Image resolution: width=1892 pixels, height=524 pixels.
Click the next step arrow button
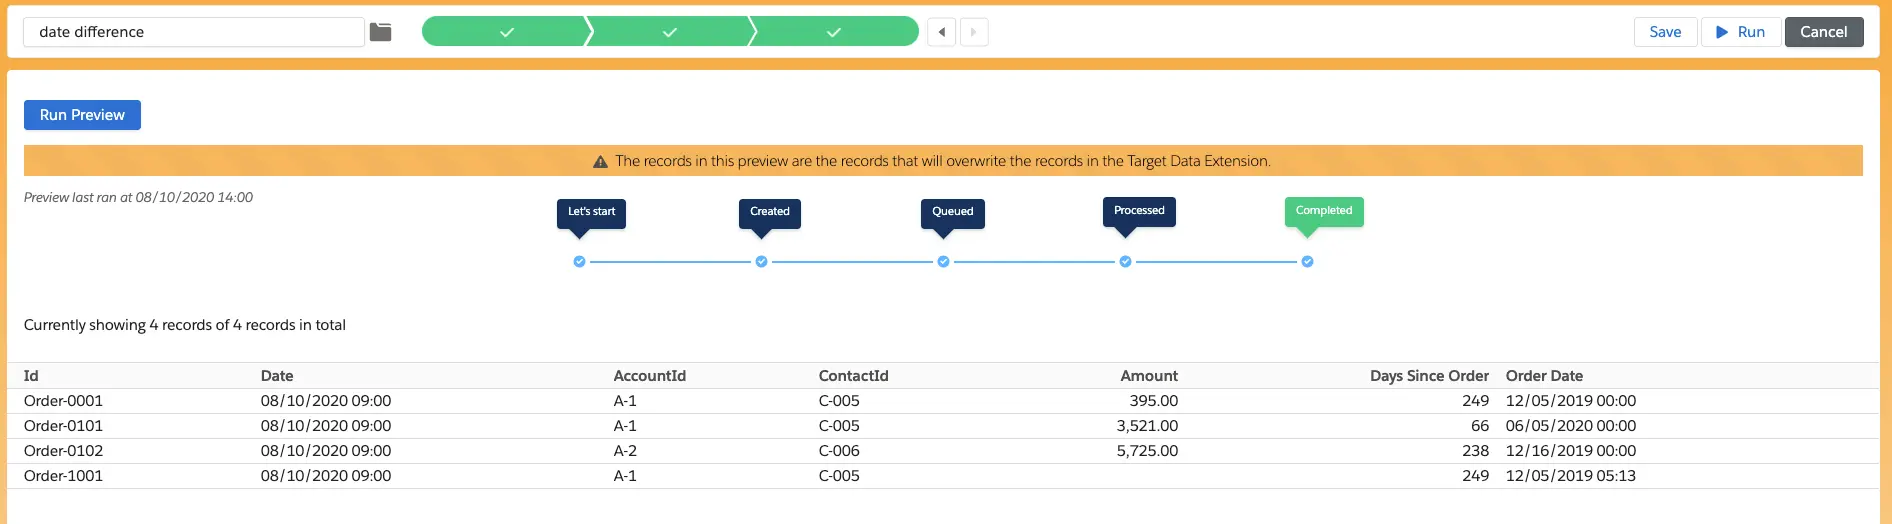pos(974,32)
